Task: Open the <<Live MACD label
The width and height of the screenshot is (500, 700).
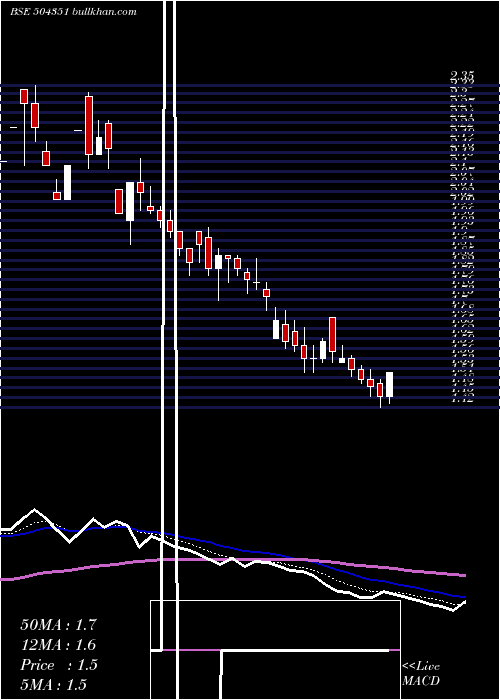Action: point(421,674)
